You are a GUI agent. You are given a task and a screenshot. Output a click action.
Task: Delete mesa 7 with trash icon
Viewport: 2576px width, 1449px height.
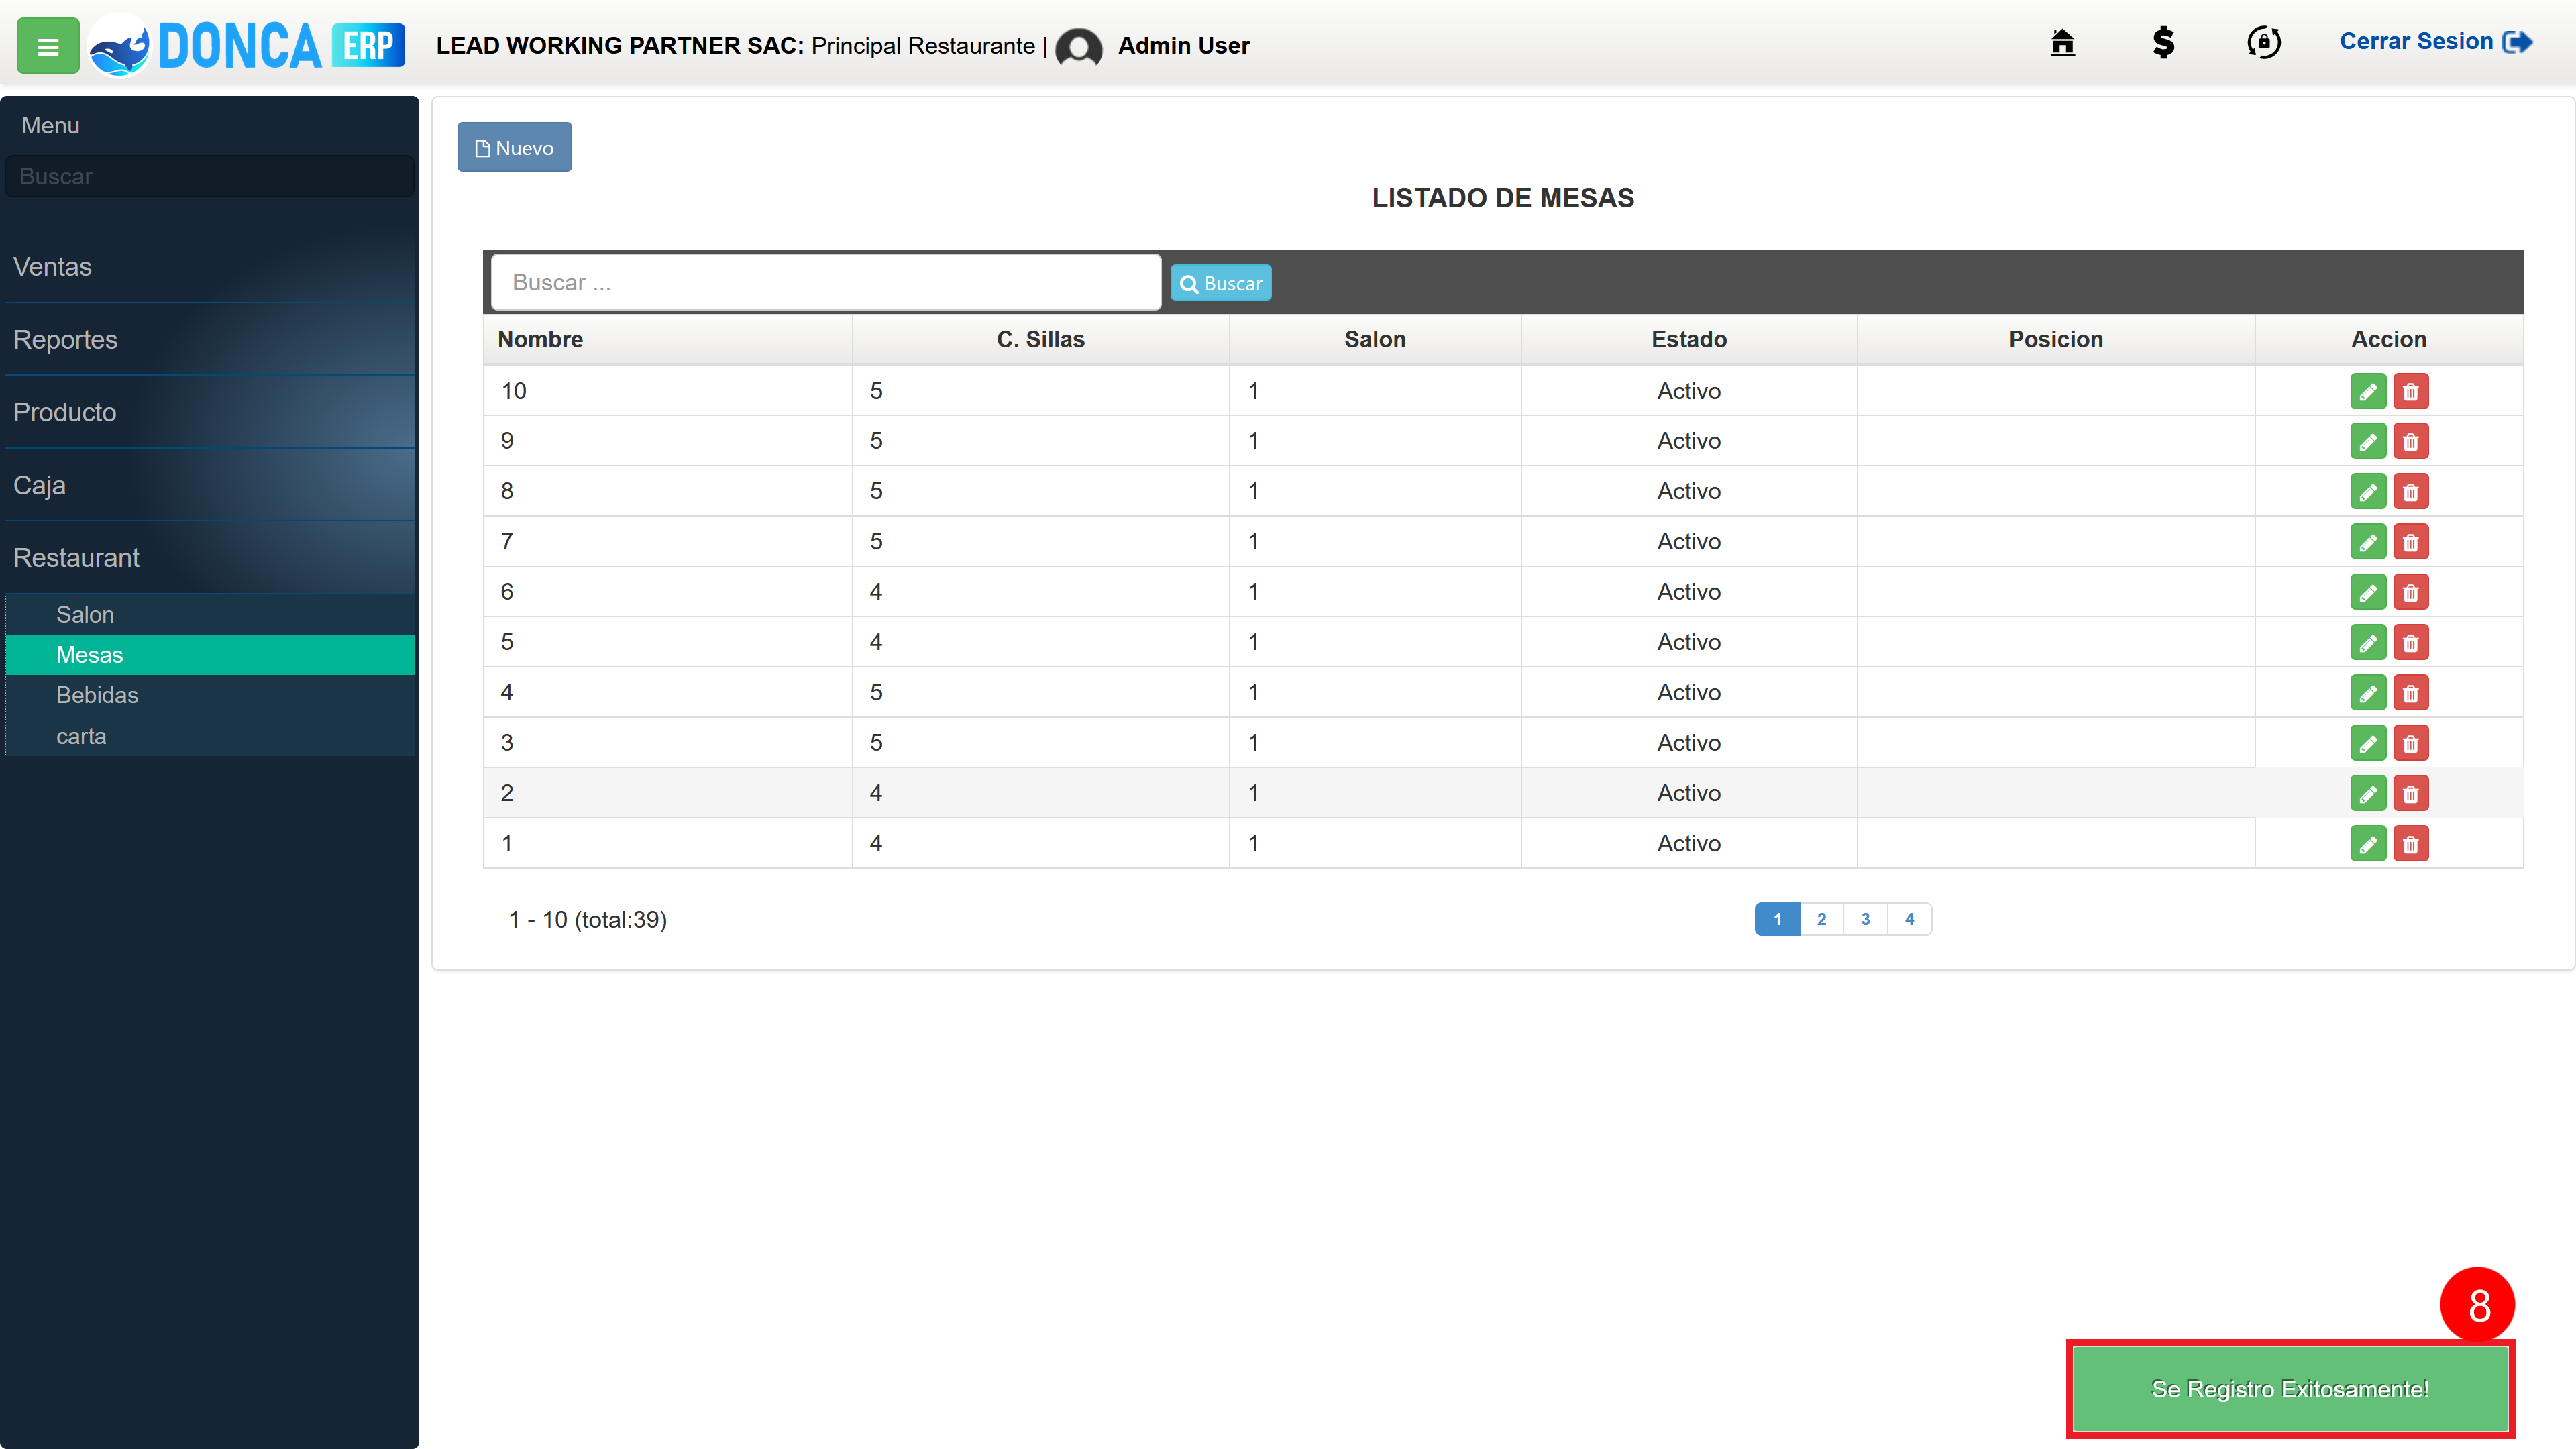coord(2411,542)
